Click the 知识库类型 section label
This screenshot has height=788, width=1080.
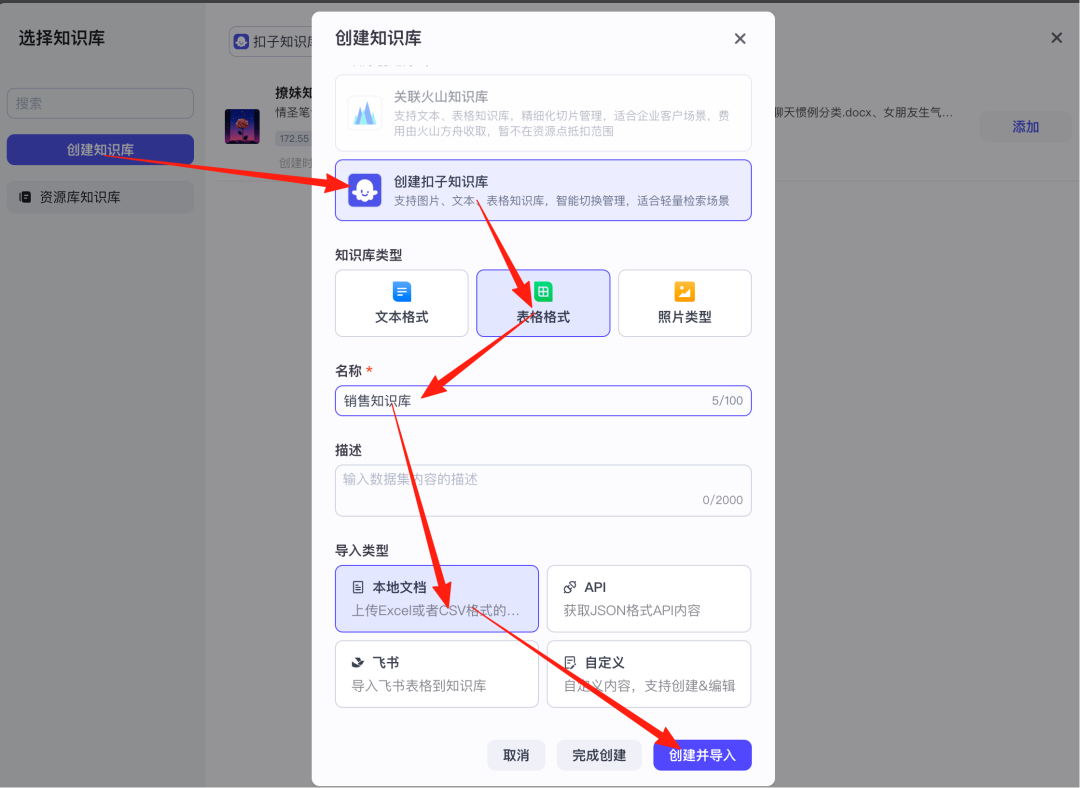pyautogui.click(x=368, y=255)
